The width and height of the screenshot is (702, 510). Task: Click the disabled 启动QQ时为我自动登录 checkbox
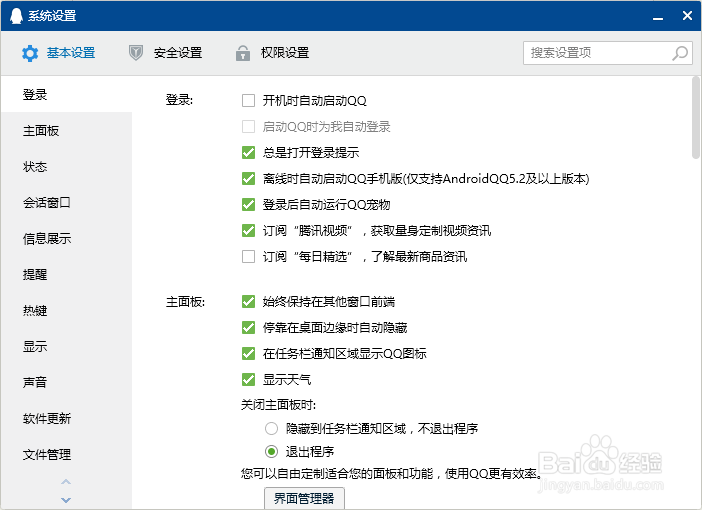[248, 126]
